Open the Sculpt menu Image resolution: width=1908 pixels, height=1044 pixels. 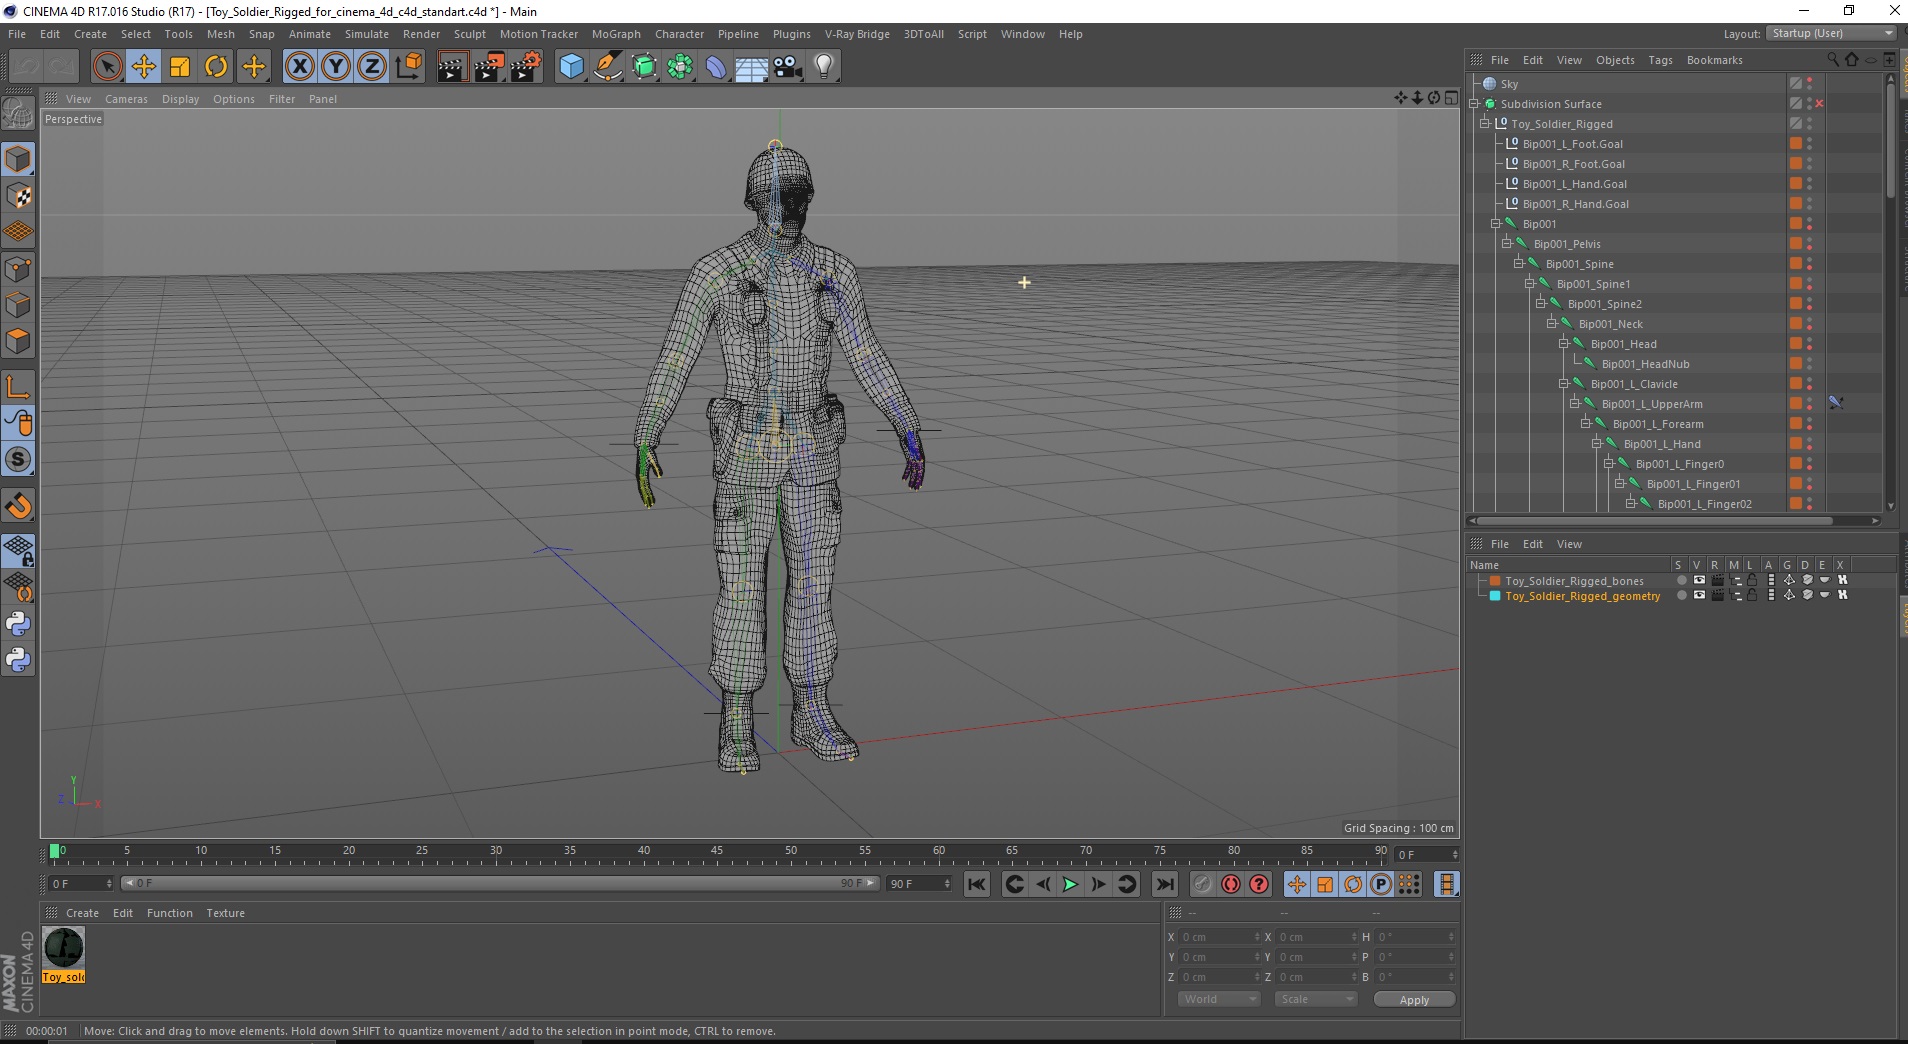pyautogui.click(x=469, y=34)
